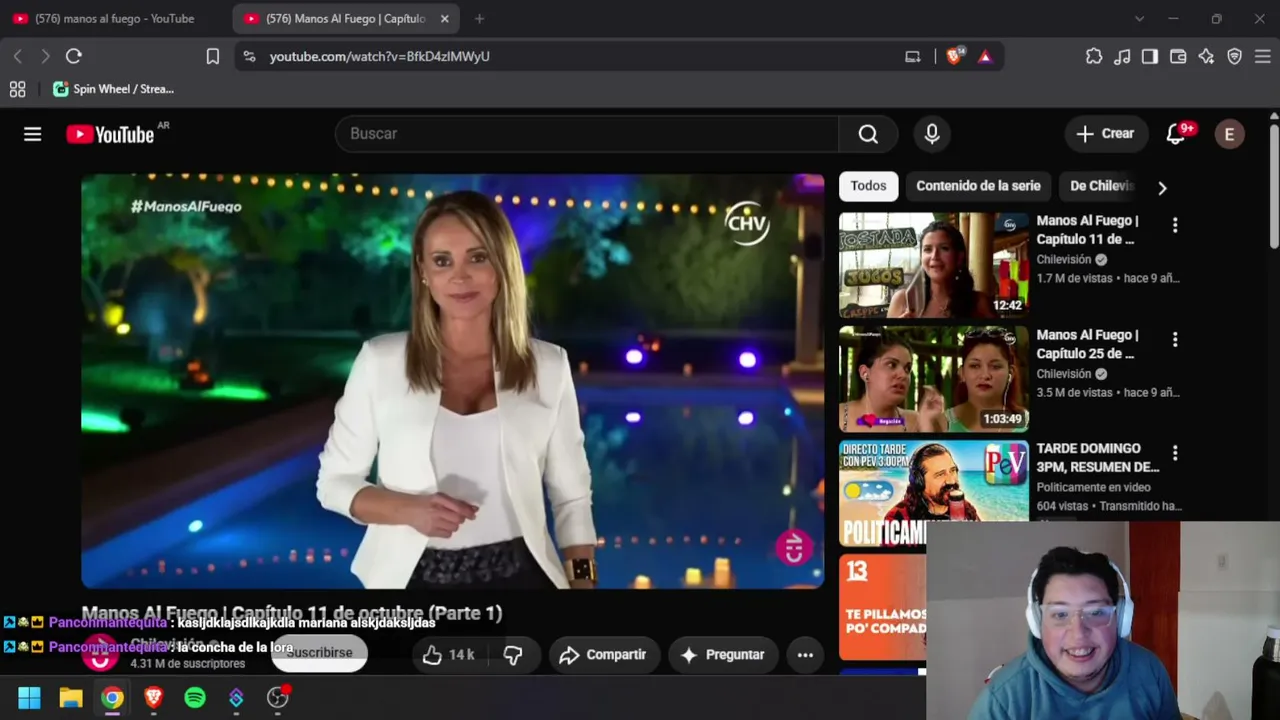This screenshot has width=1280, height=720.
Task: Start voice search with the microphone
Action: (x=932, y=134)
